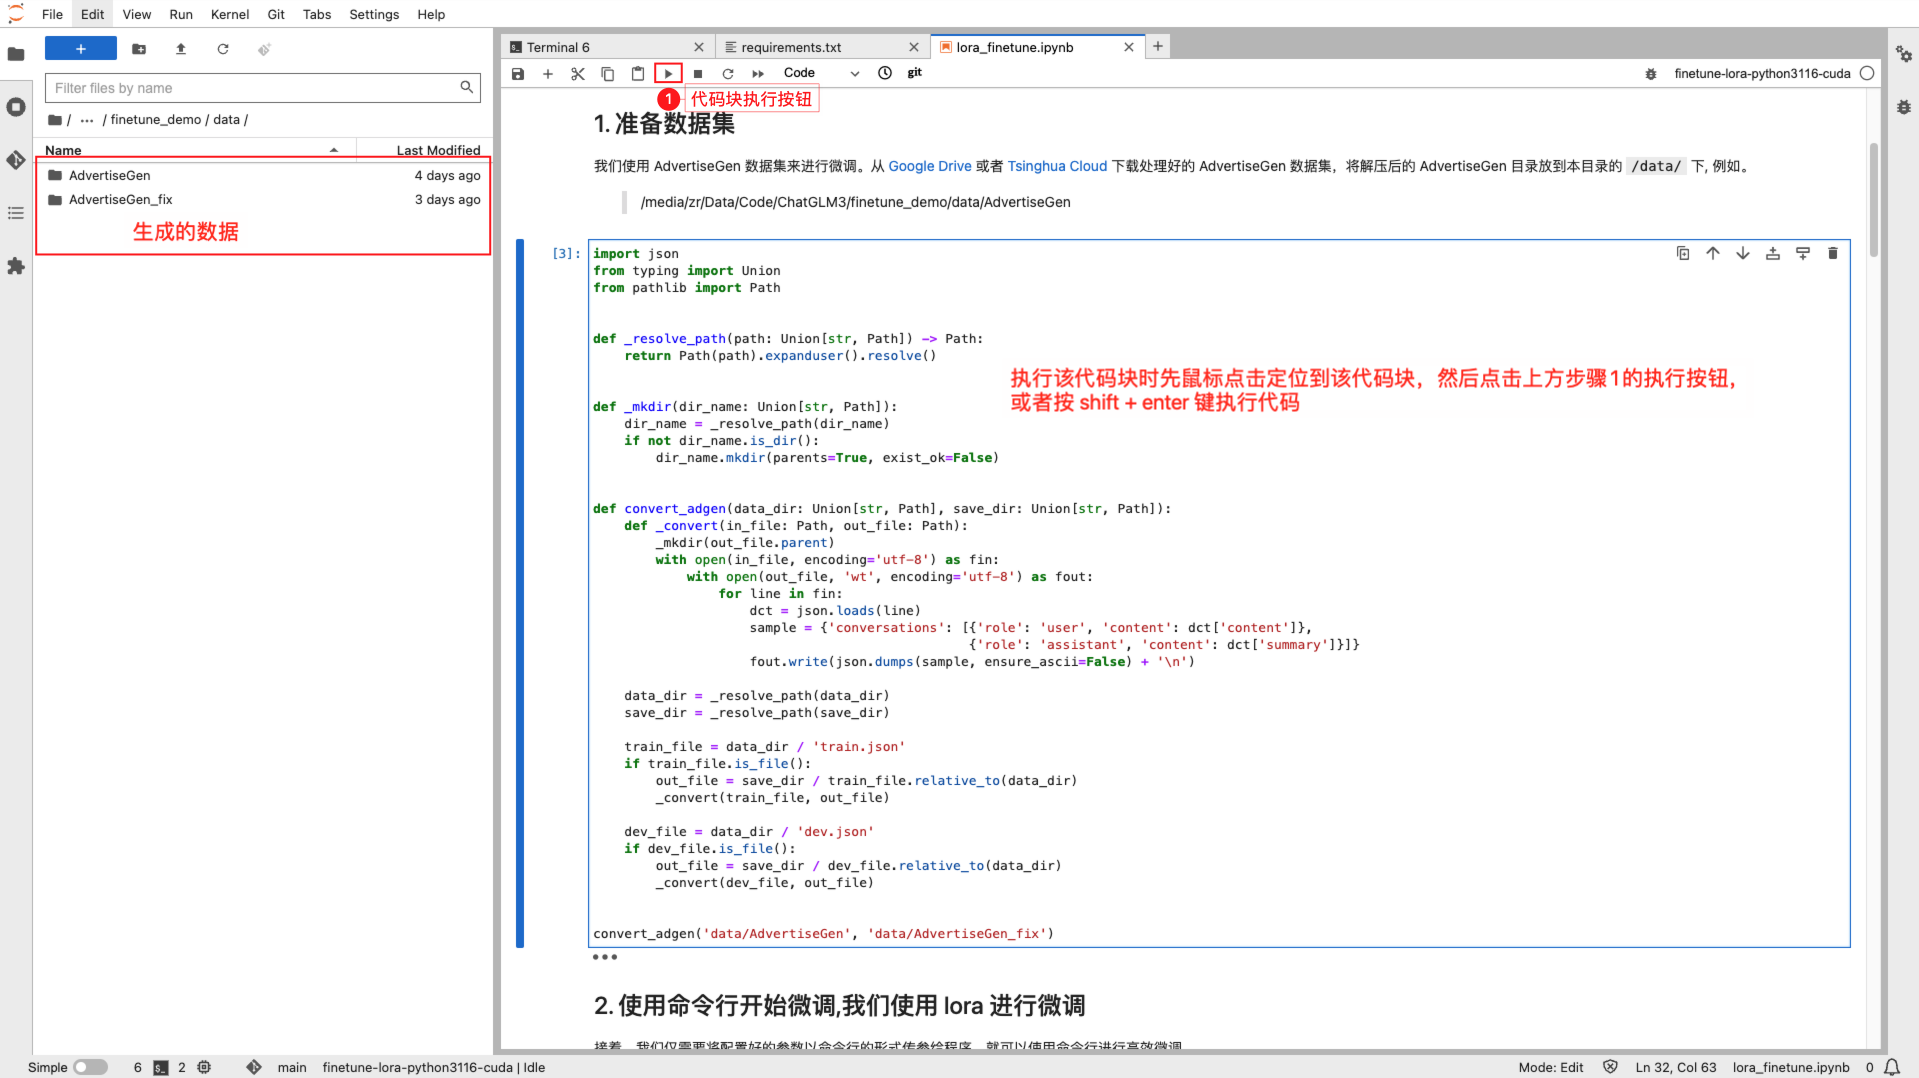Open the AdvertiseGen_fix folder

pos(120,200)
